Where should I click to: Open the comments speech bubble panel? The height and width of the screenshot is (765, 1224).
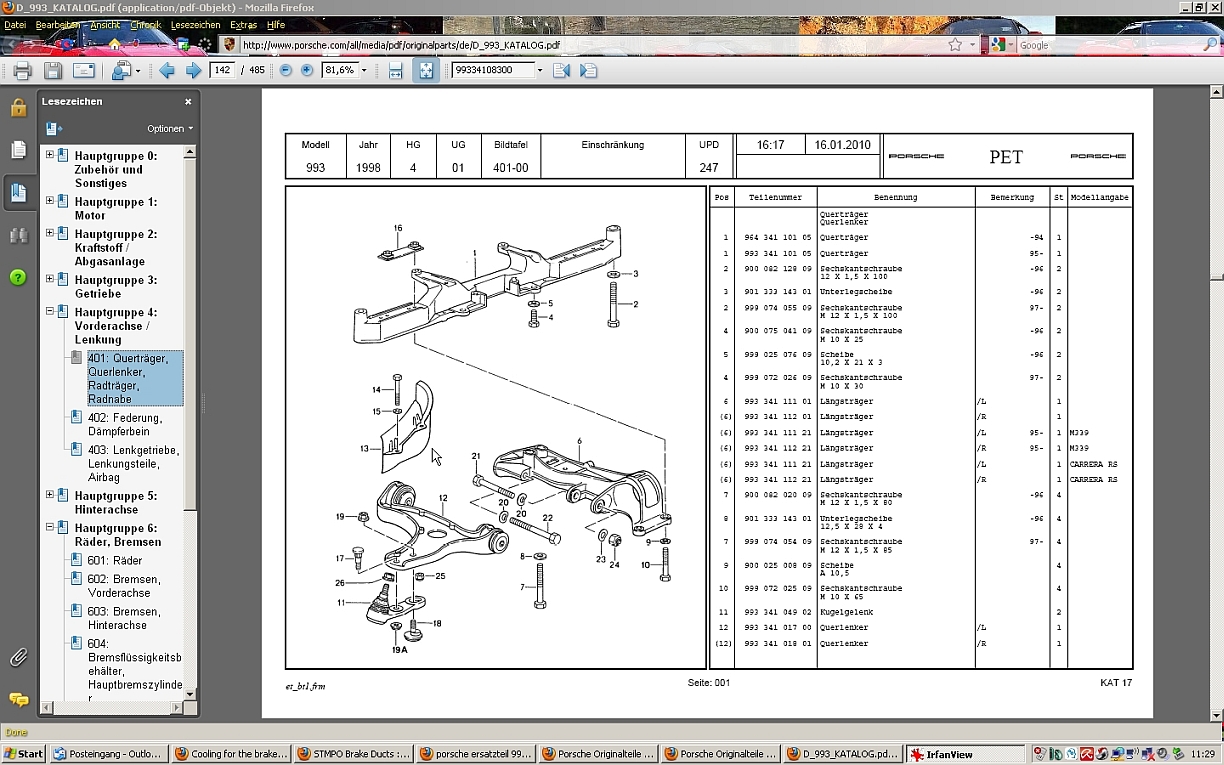click(19, 699)
